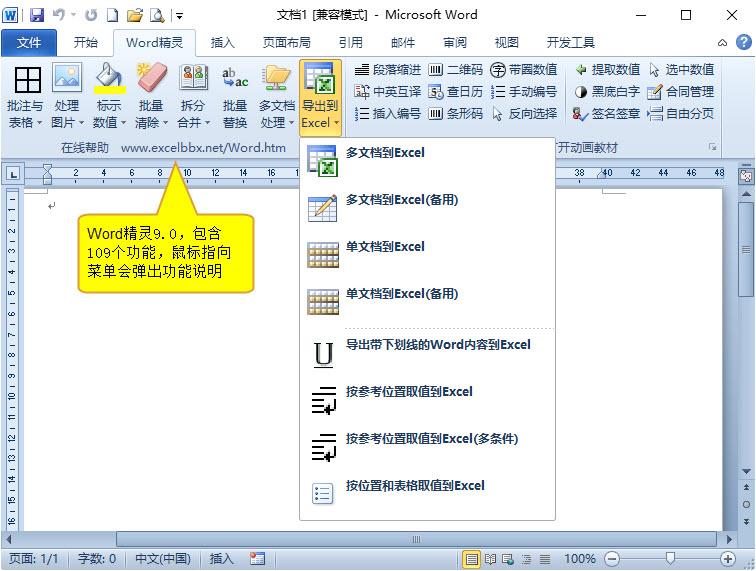Click the 带圈数值 tool
This screenshot has width=756, height=571.
(x=524, y=70)
